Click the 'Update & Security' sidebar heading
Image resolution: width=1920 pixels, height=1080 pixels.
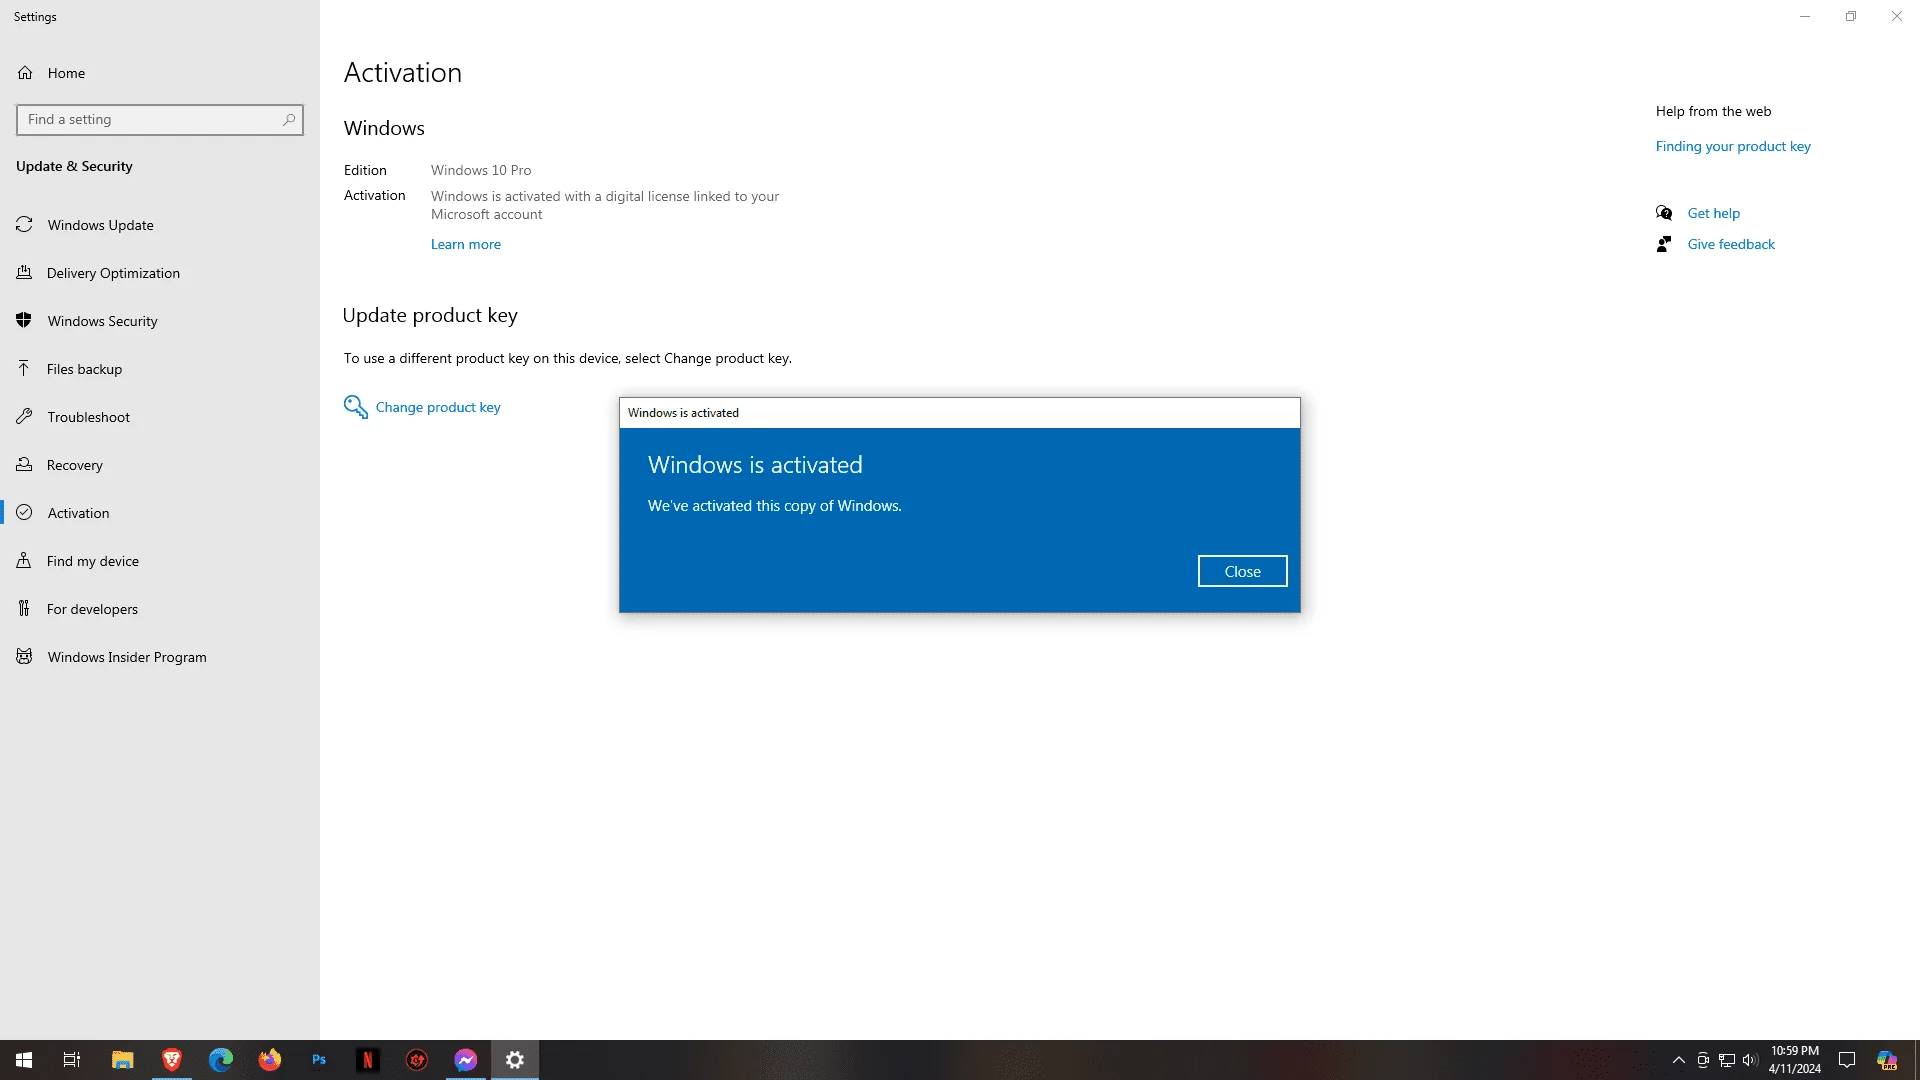click(x=74, y=166)
